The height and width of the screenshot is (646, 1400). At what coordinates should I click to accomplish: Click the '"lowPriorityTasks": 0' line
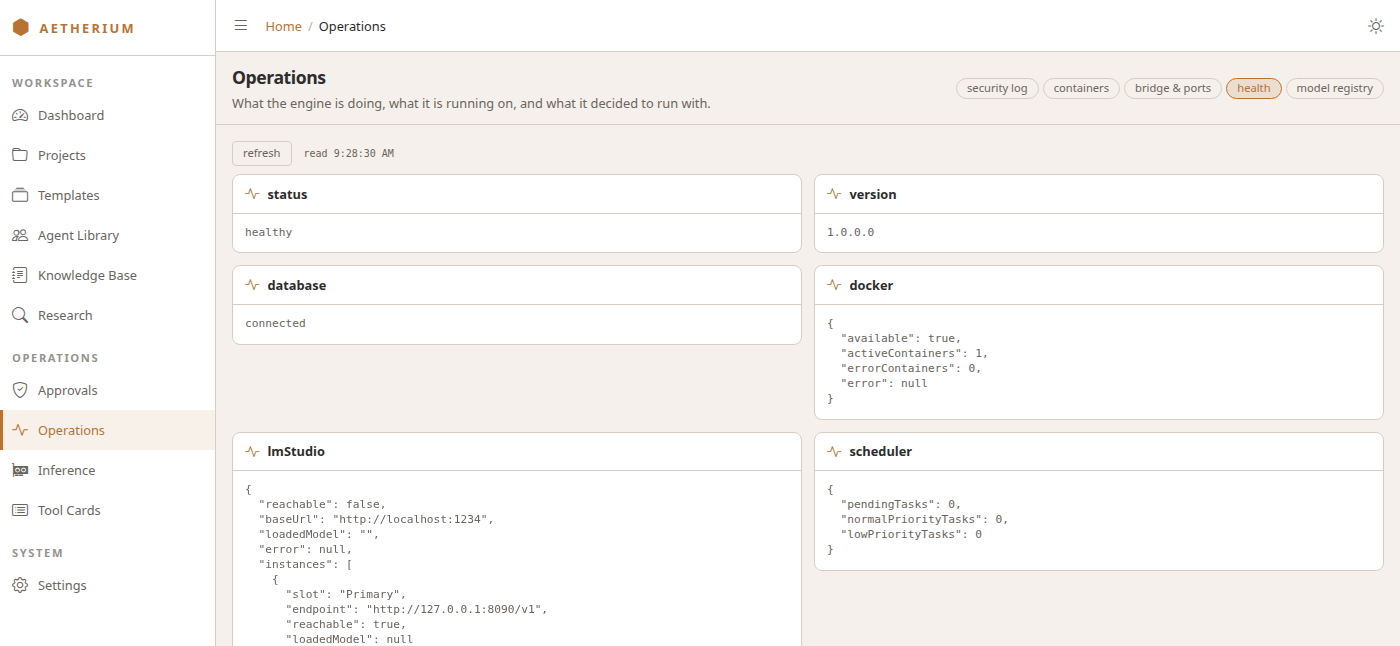tap(911, 534)
